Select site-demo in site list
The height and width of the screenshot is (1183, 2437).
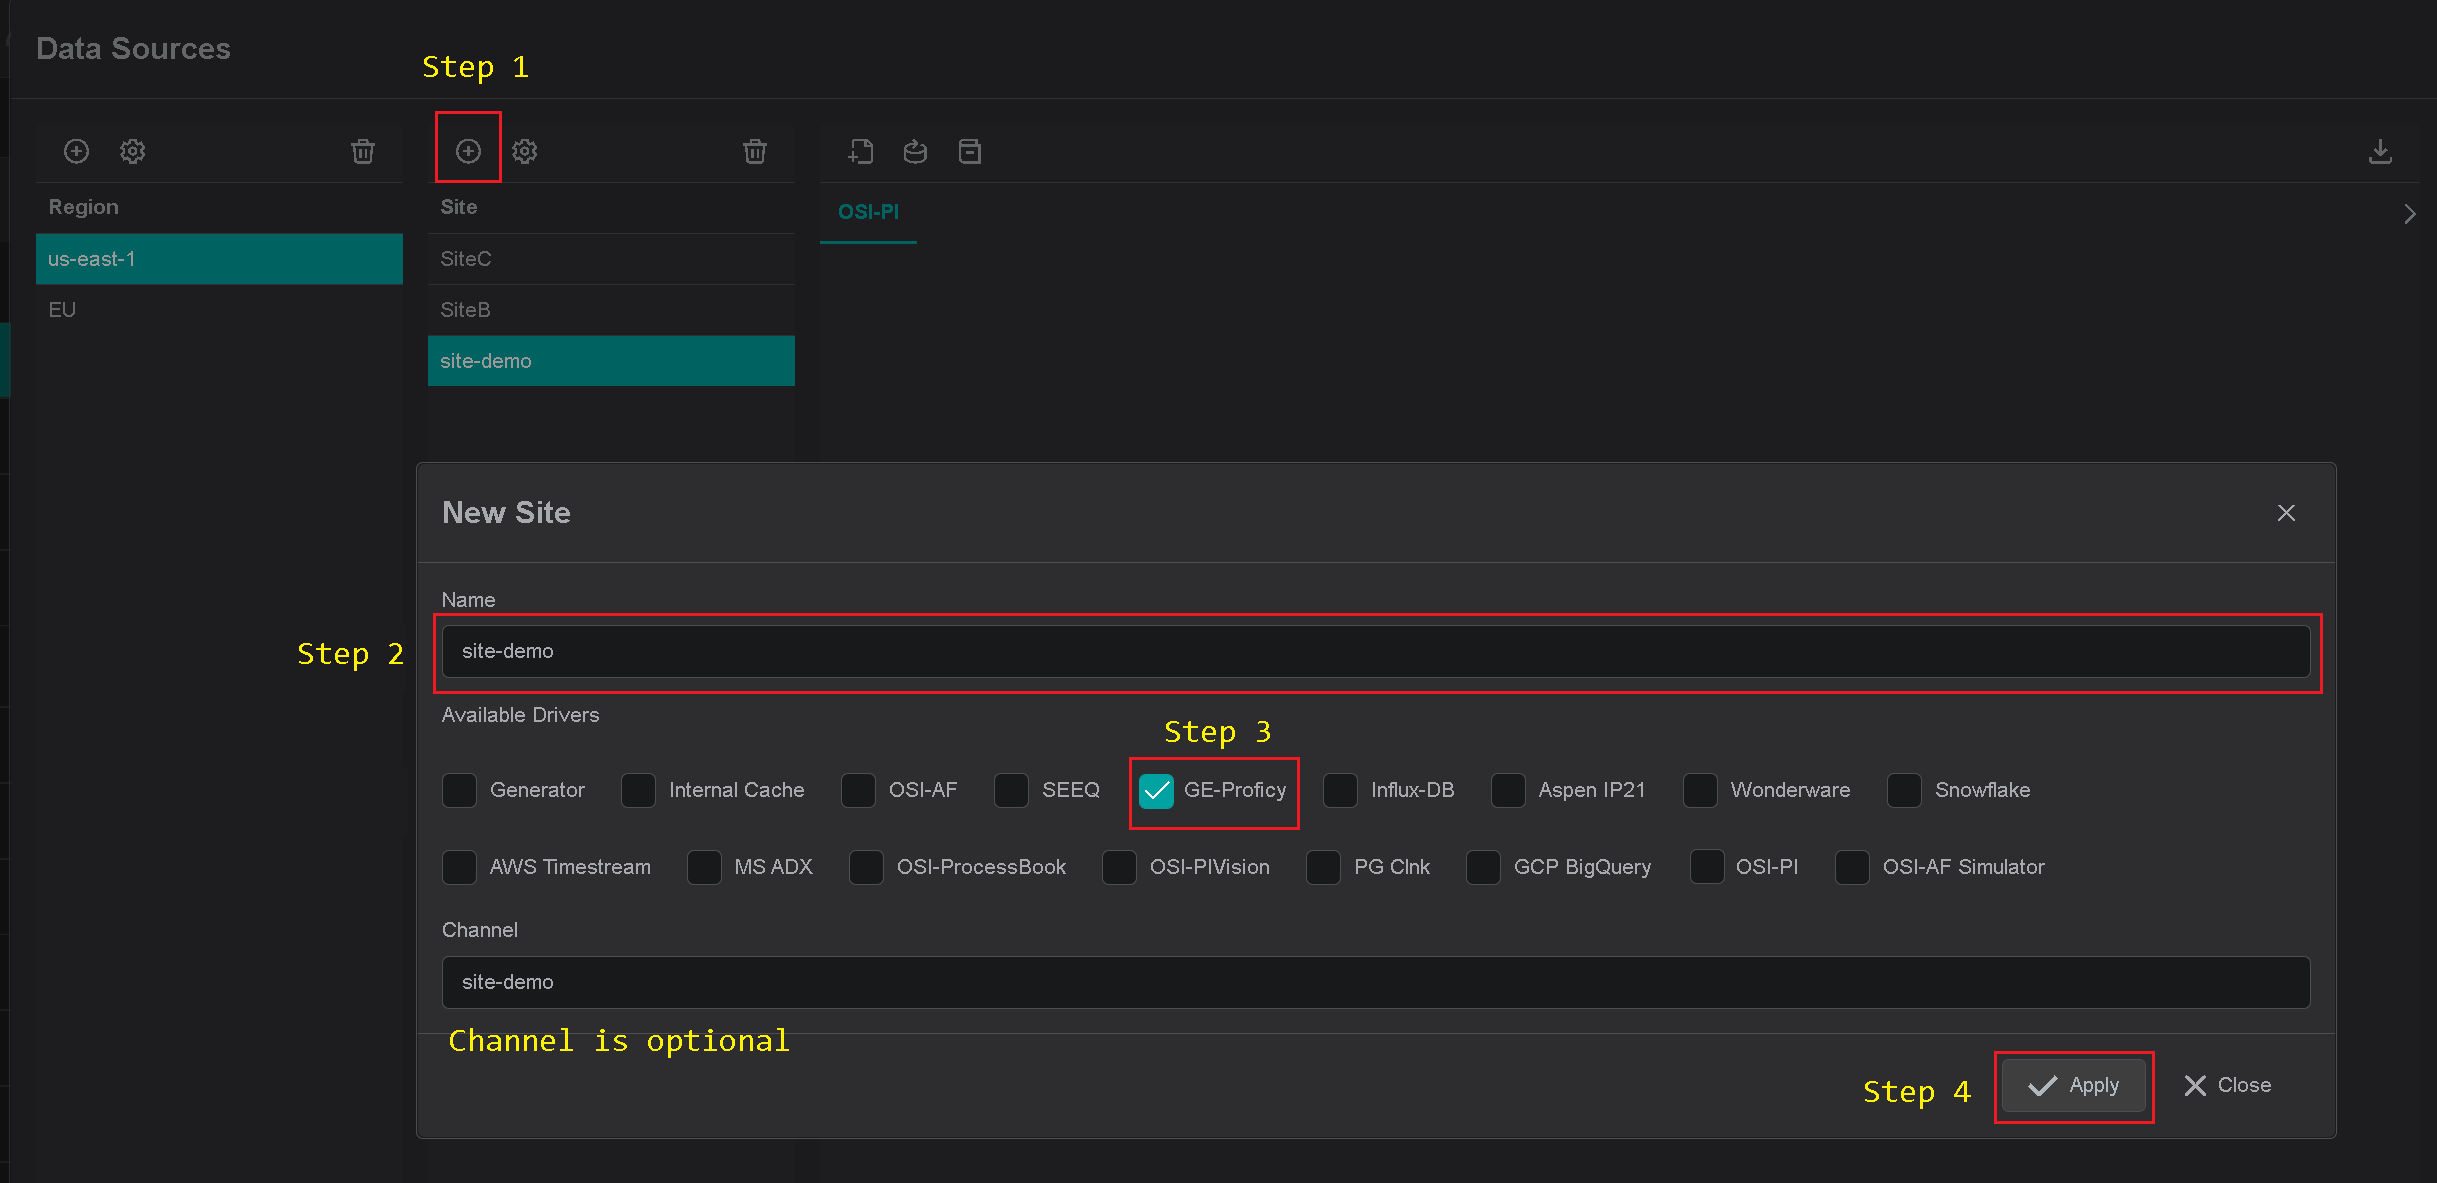611,361
